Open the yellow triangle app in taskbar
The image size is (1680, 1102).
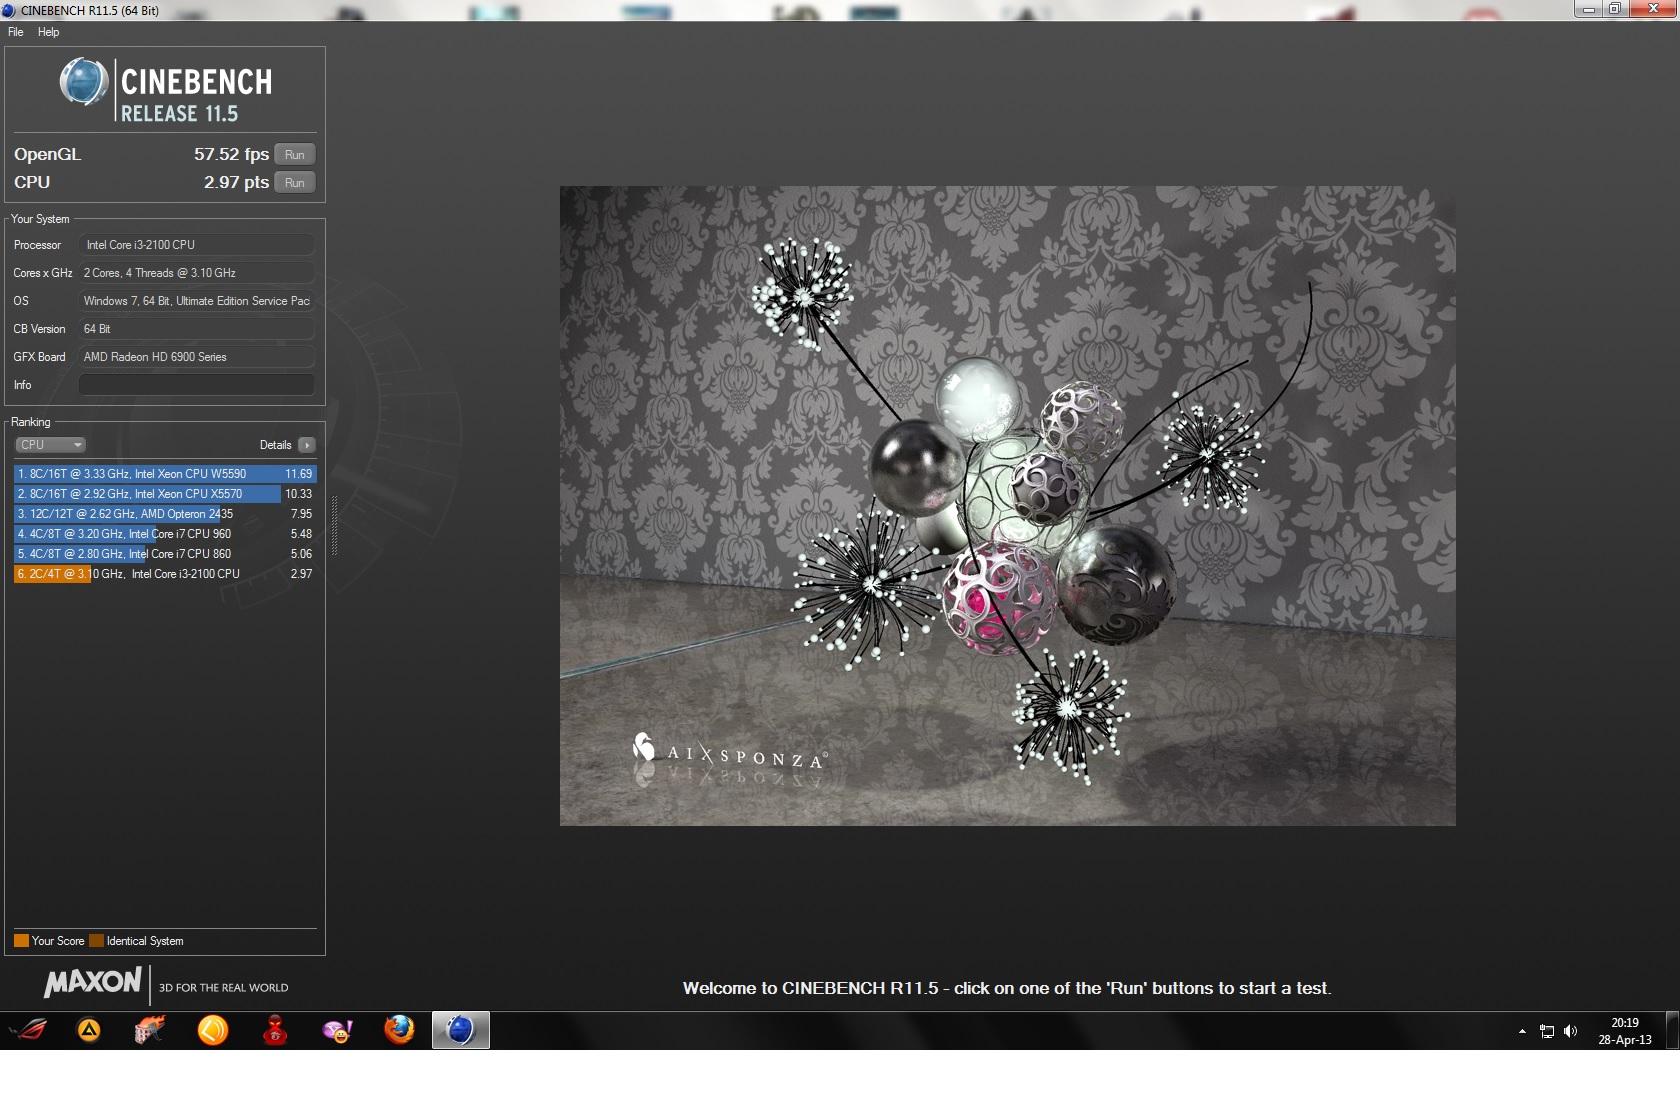[x=89, y=1030]
